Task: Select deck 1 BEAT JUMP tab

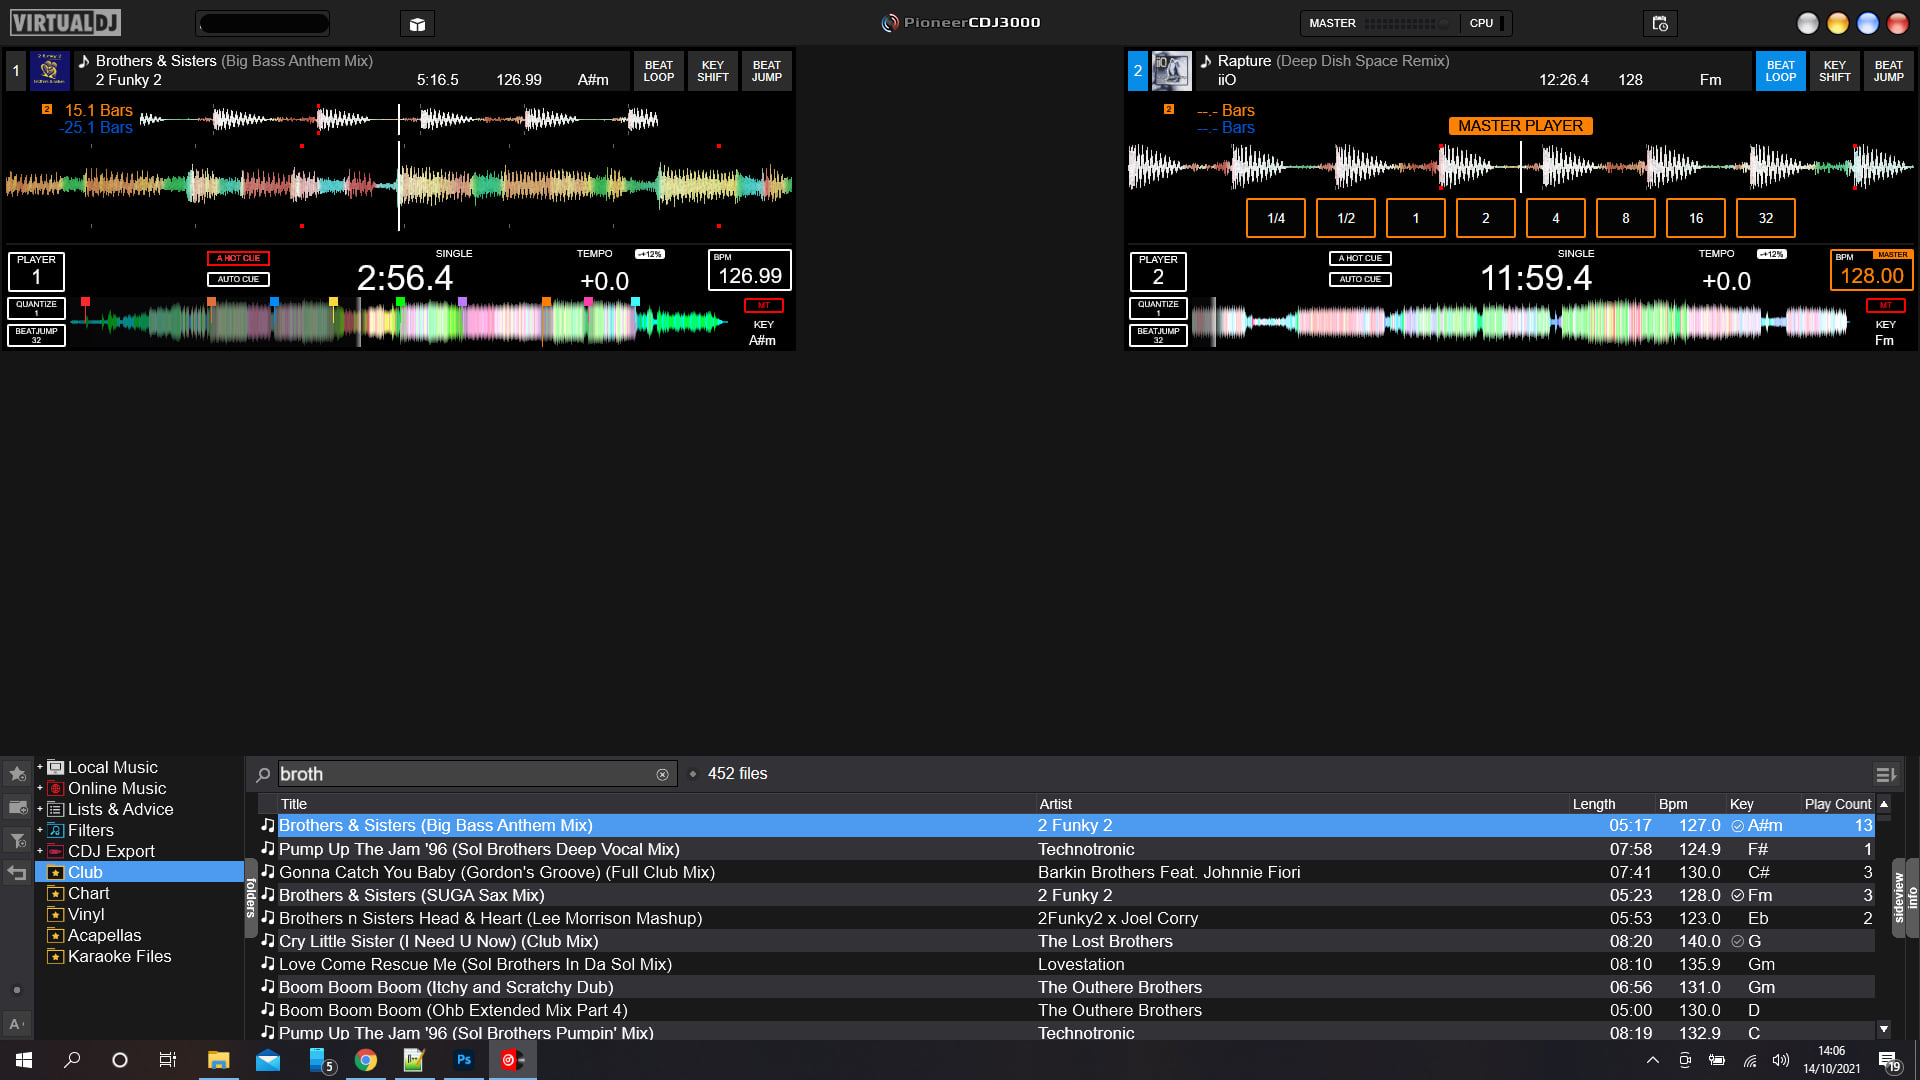Action: tap(766, 71)
